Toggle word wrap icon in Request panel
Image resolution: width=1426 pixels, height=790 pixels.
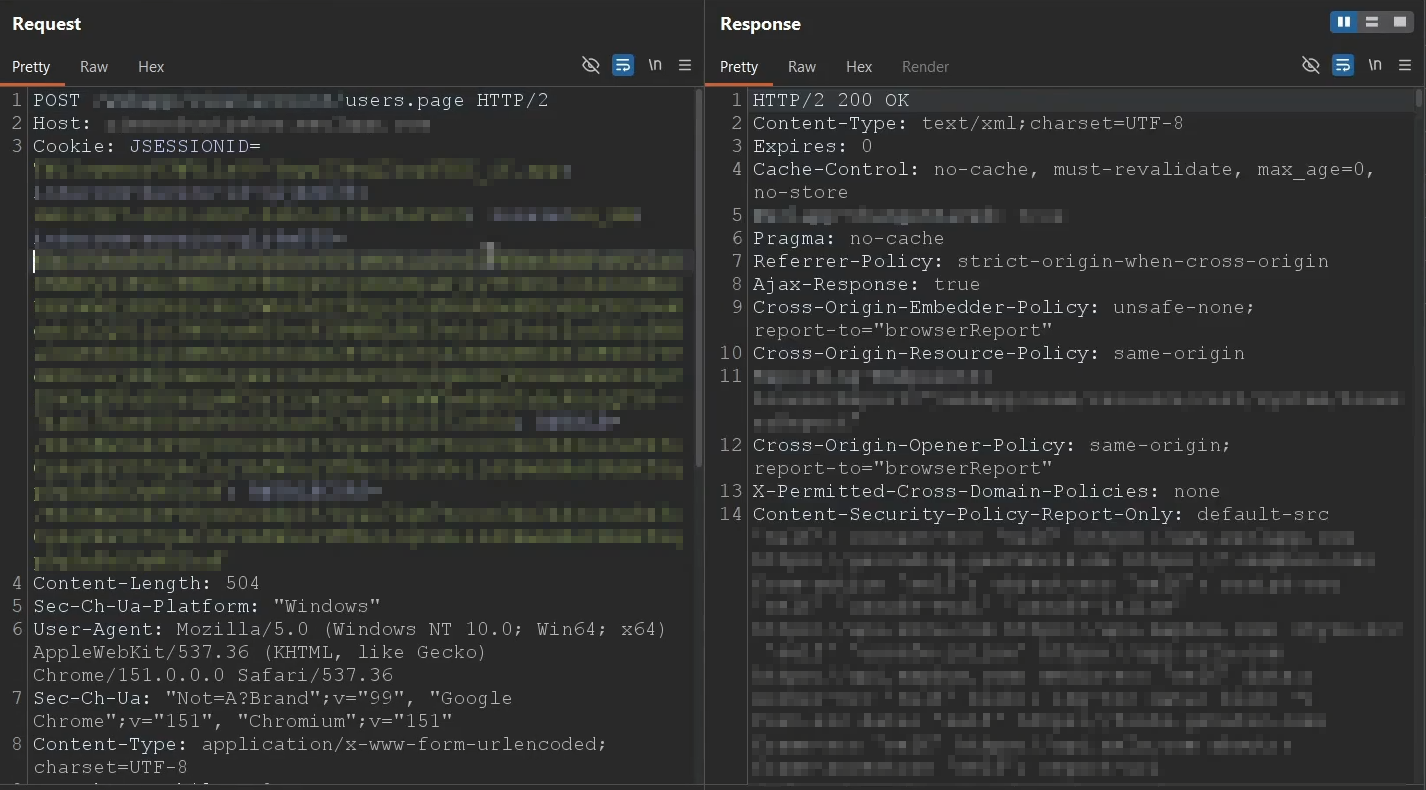click(x=623, y=65)
